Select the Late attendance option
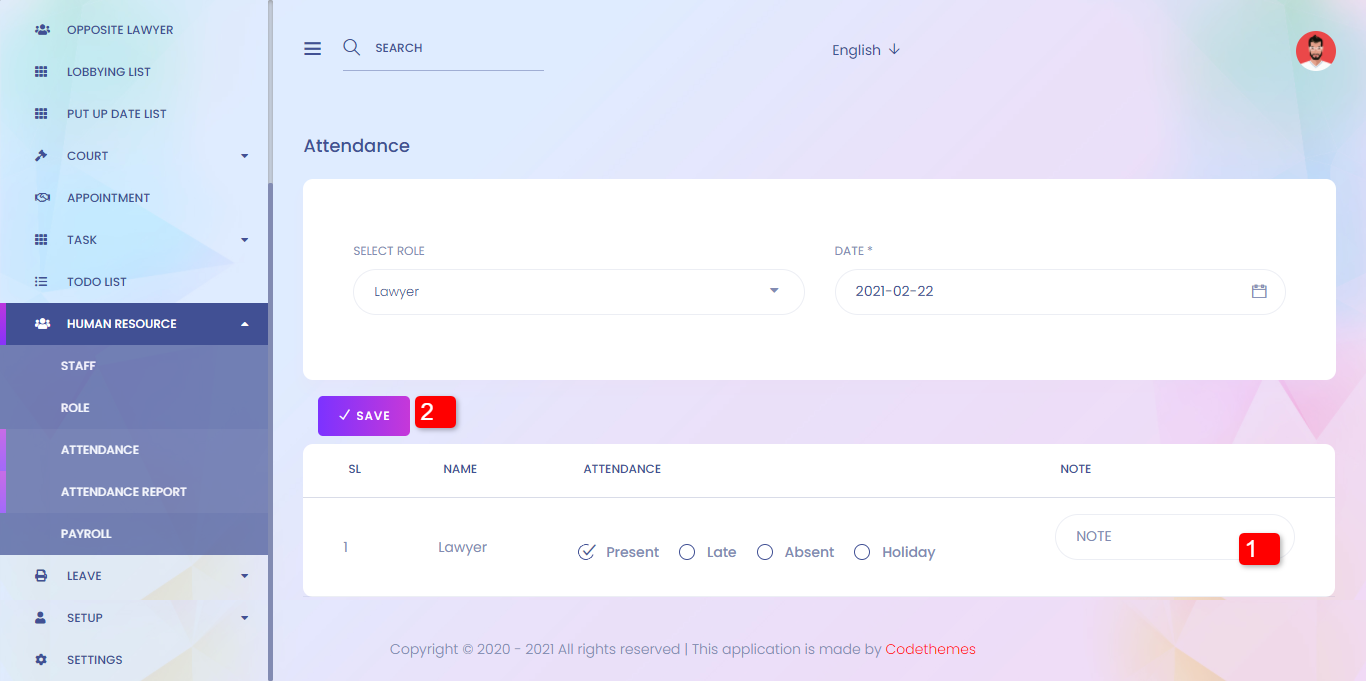1366x681 pixels. [687, 552]
